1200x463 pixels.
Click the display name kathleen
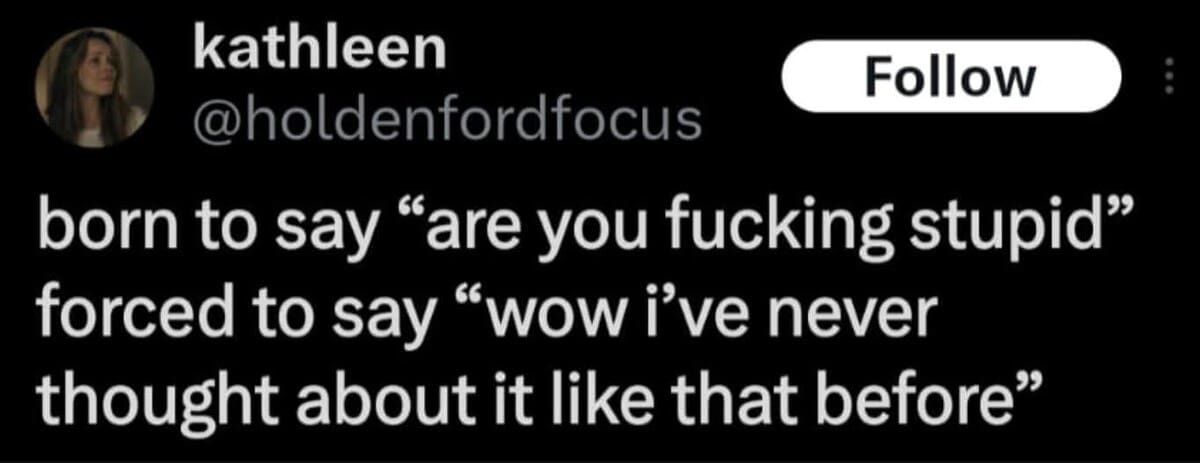tap(319, 52)
